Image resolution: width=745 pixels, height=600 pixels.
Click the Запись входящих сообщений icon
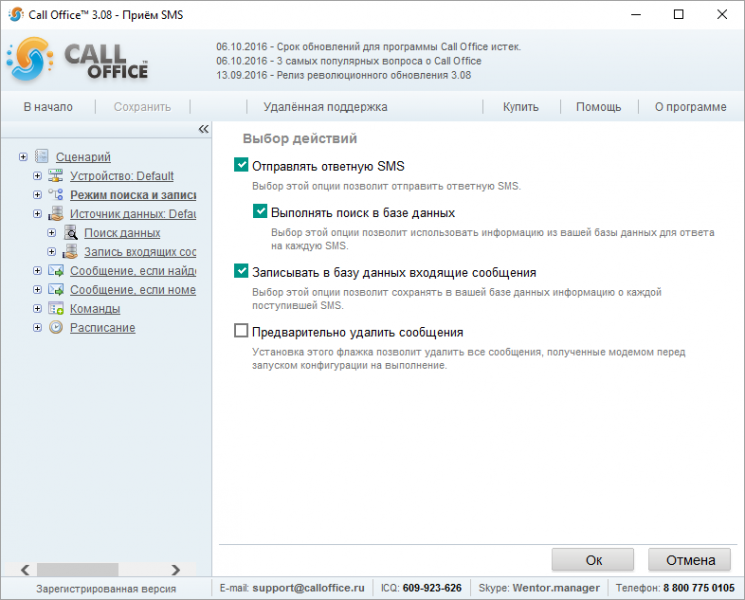70,251
